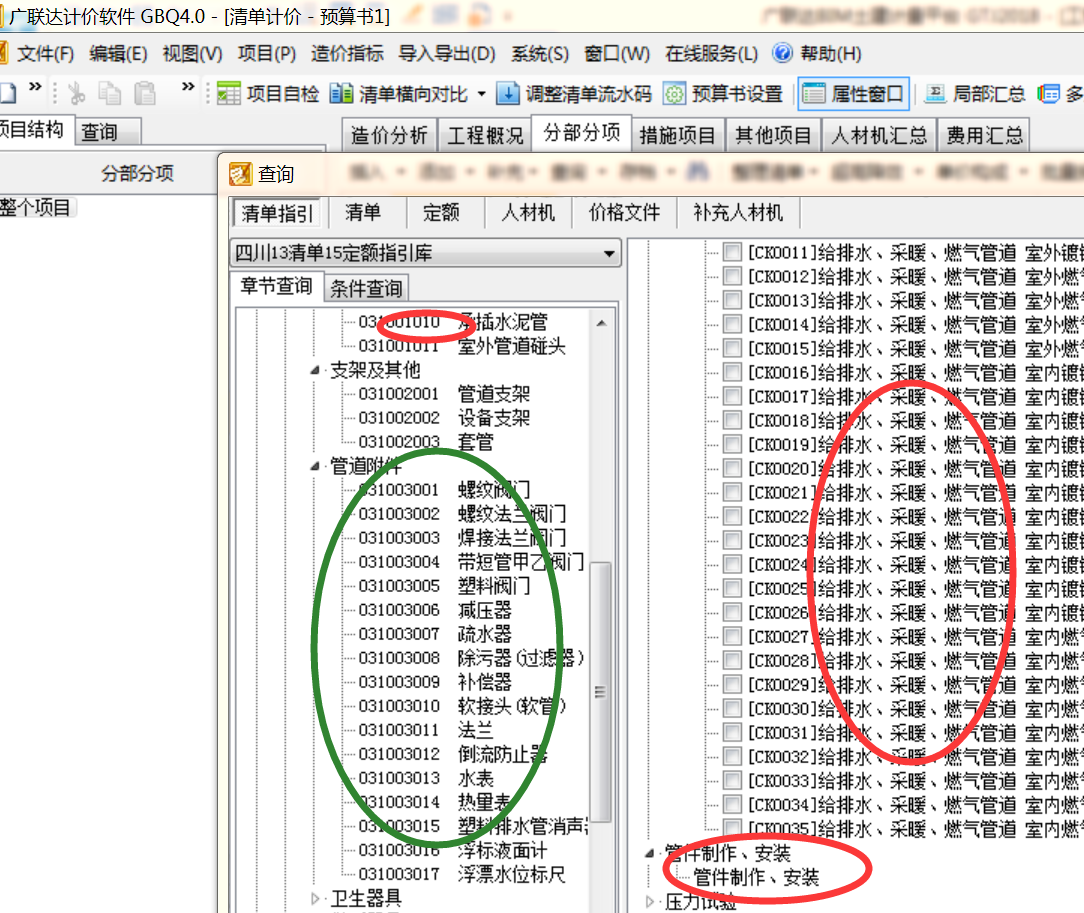Check the box for CK0033

tap(732, 780)
